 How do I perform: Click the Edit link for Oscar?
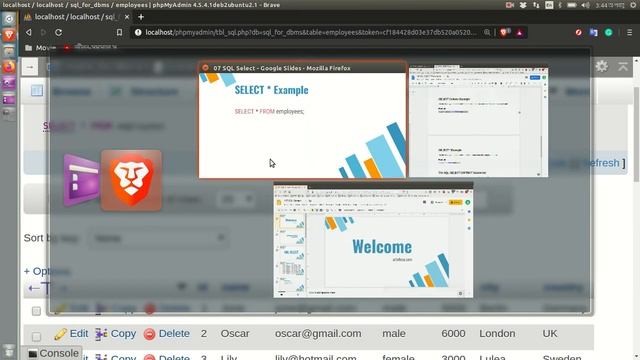(79, 333)
